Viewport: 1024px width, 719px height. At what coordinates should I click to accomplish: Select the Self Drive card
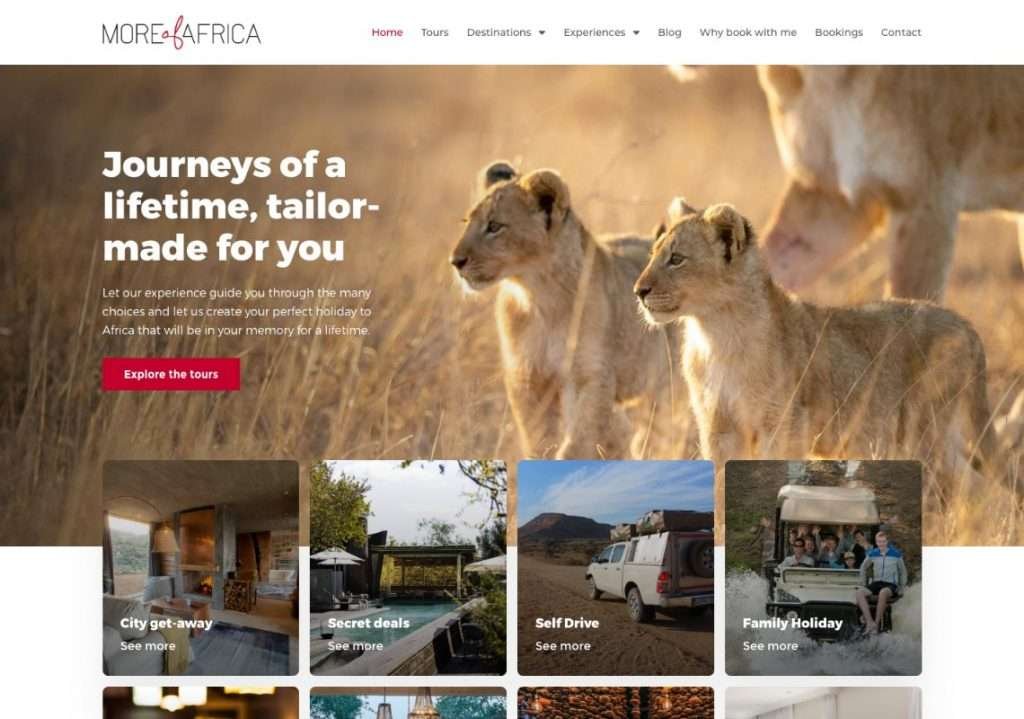[616, 567]
